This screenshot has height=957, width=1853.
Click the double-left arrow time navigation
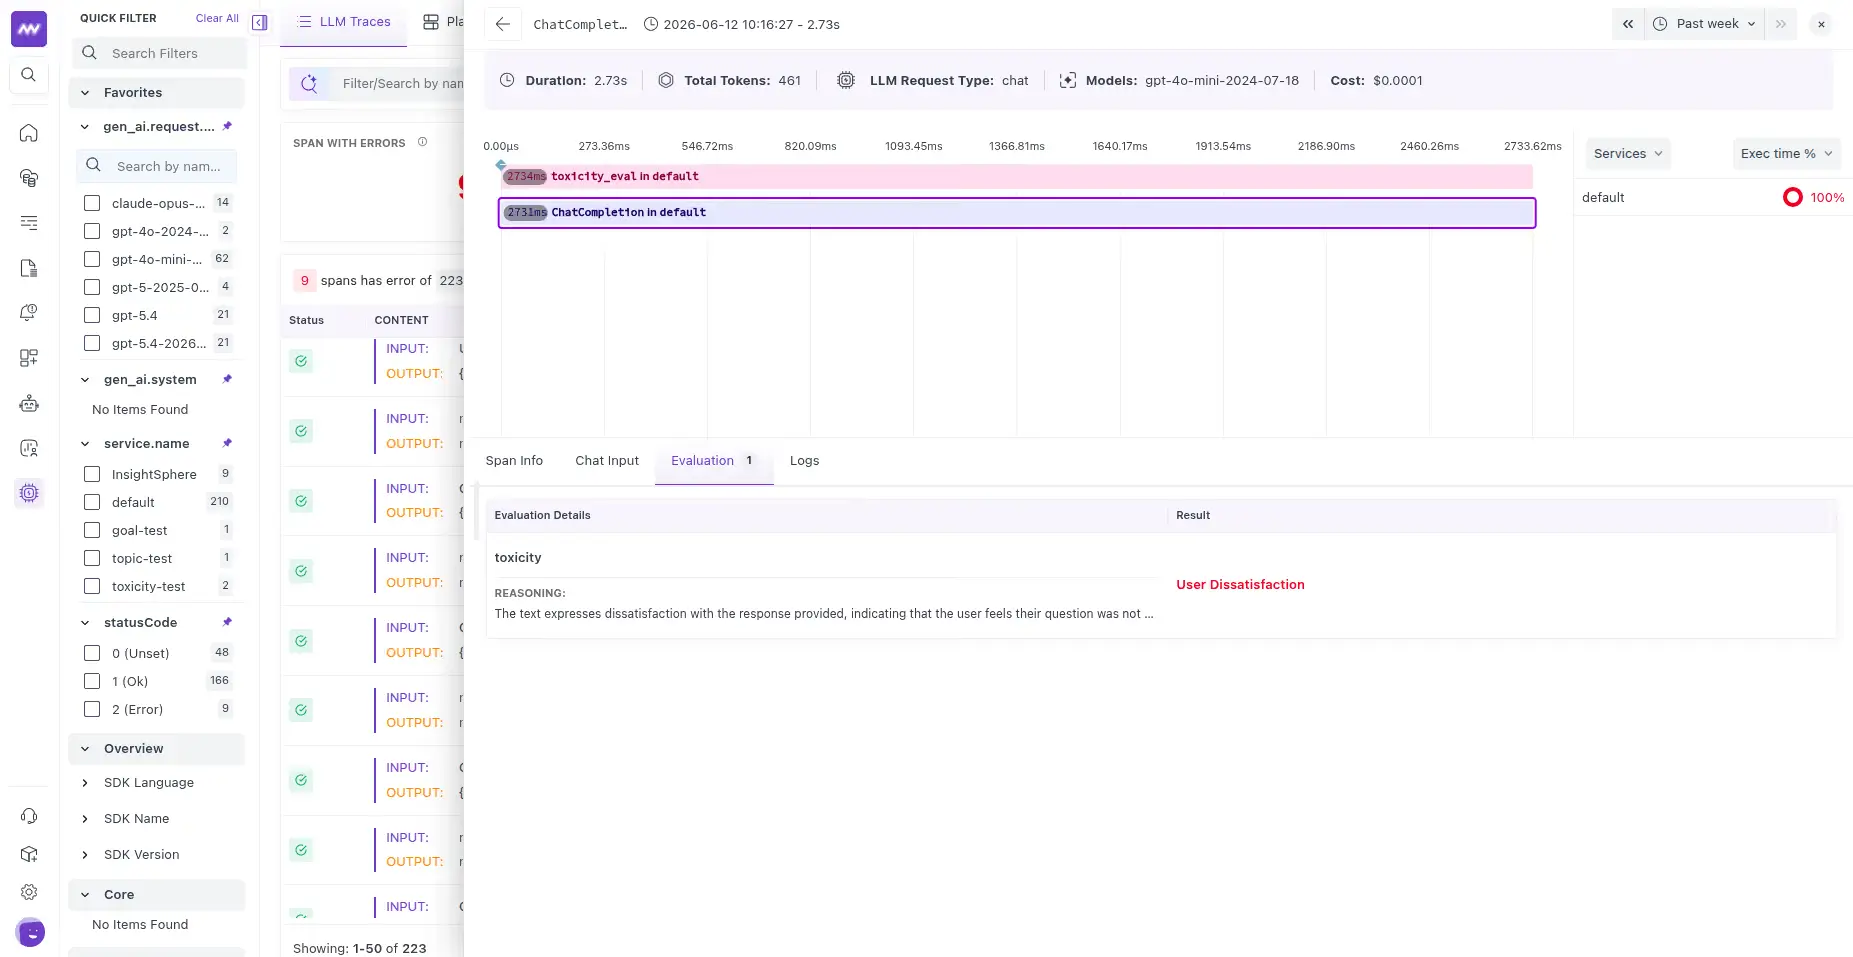click(1628, 24)
